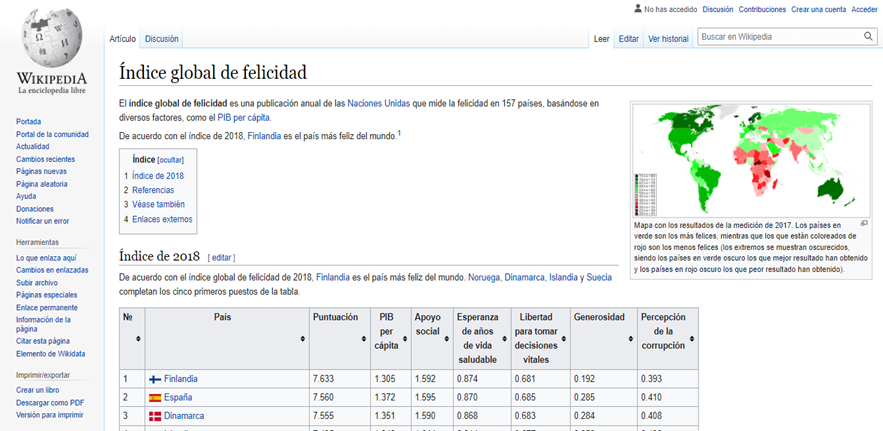Open the Islandia link
Image resolution: width=883 pixels, height=431 pixels.
click(563, 277)
